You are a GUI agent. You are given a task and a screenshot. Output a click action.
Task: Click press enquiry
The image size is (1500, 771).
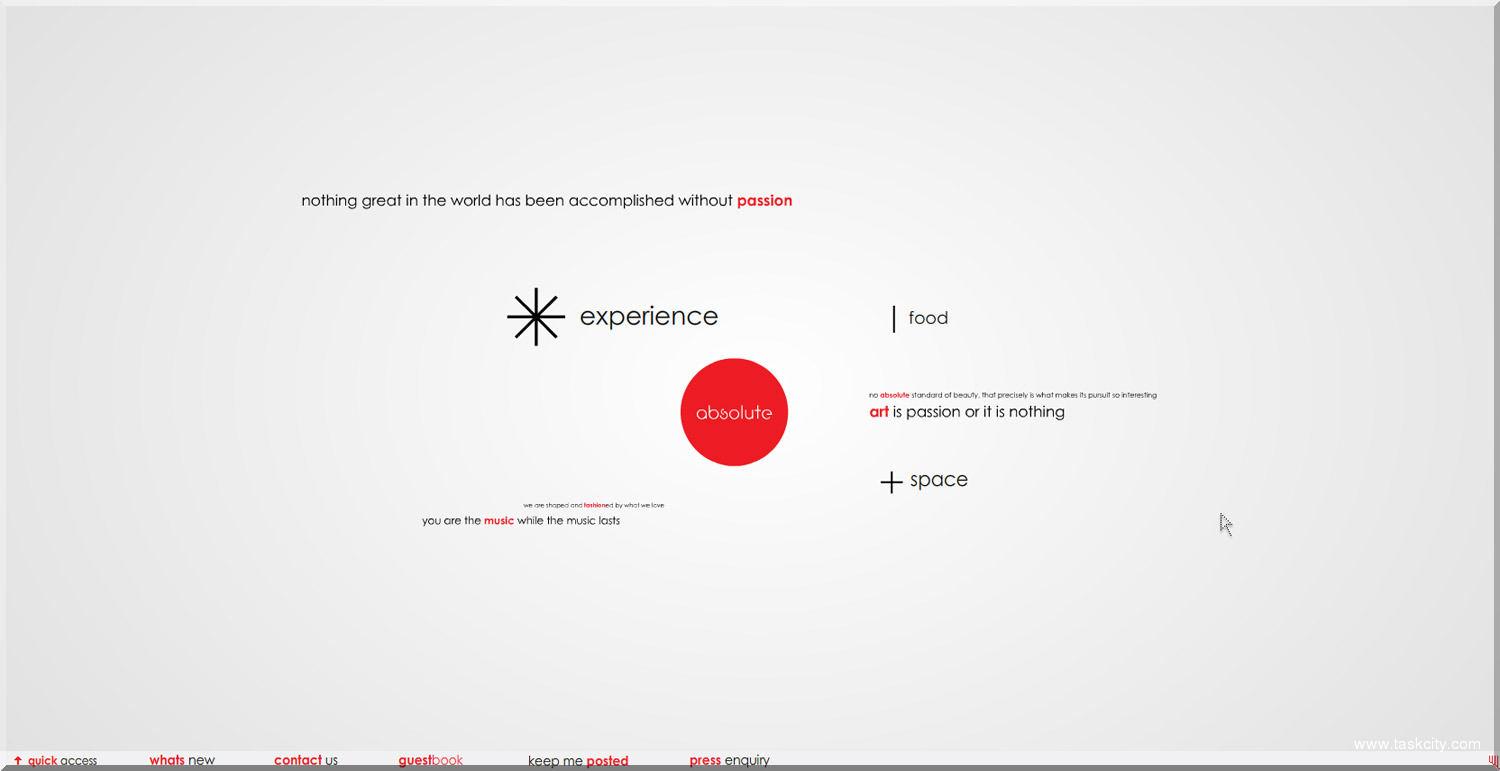click(x=729, y=760)
